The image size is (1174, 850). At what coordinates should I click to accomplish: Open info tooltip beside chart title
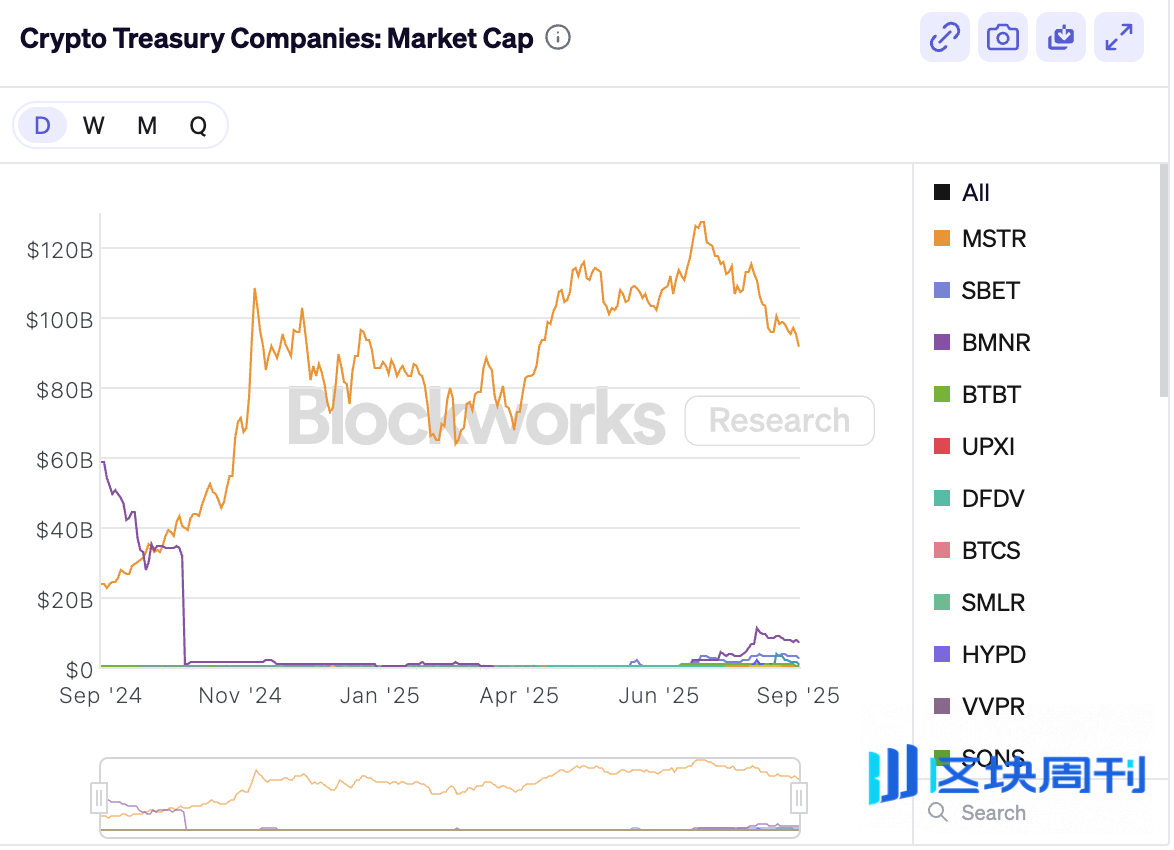(x=558, y=37)
